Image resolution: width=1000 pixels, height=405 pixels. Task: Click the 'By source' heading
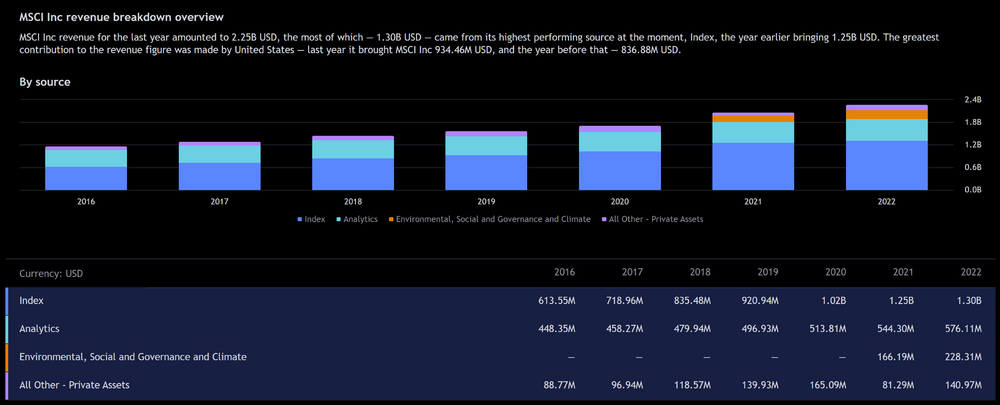click(45, 82)
